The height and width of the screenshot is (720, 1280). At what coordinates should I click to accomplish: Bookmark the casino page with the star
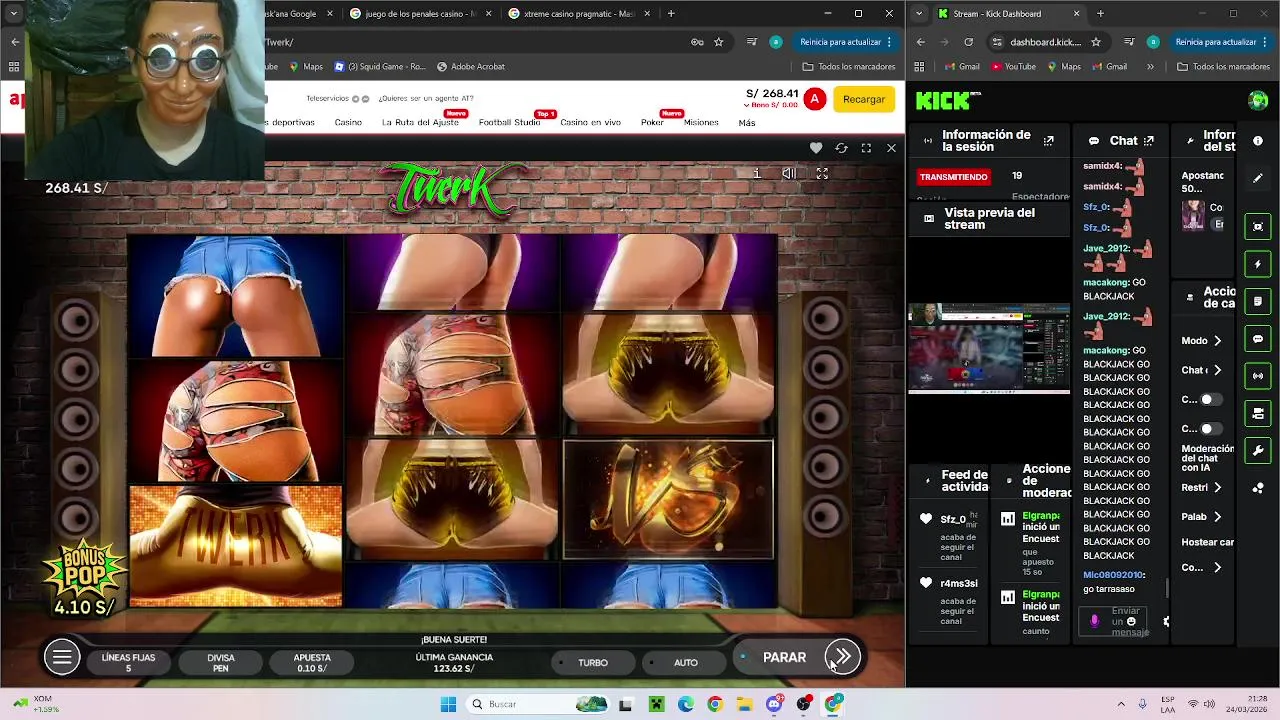[718, 42]
